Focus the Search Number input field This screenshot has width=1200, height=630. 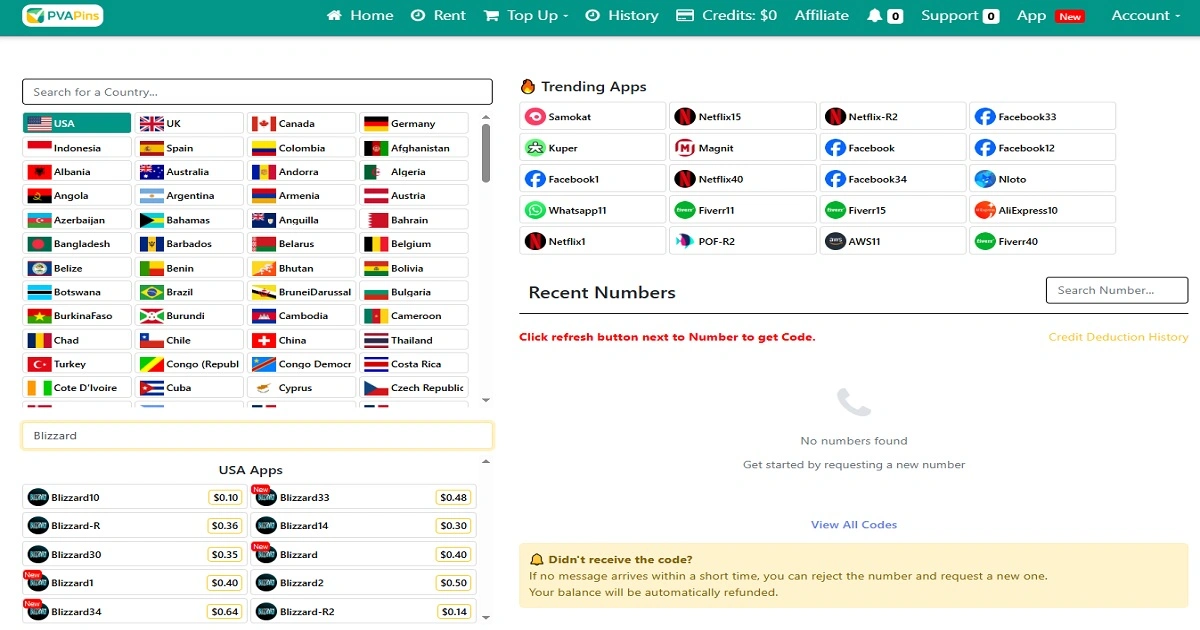(1116, 291)
